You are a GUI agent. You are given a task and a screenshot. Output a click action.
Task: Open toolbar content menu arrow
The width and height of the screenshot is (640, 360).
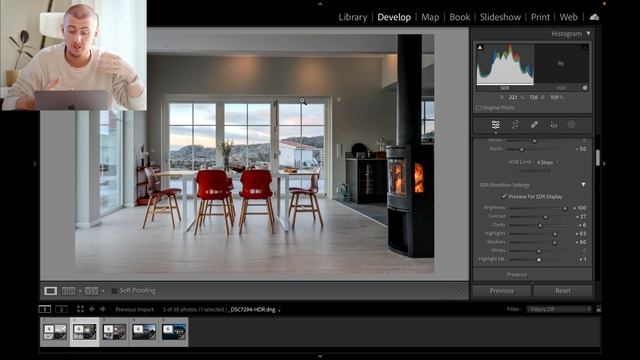(461, 291)
